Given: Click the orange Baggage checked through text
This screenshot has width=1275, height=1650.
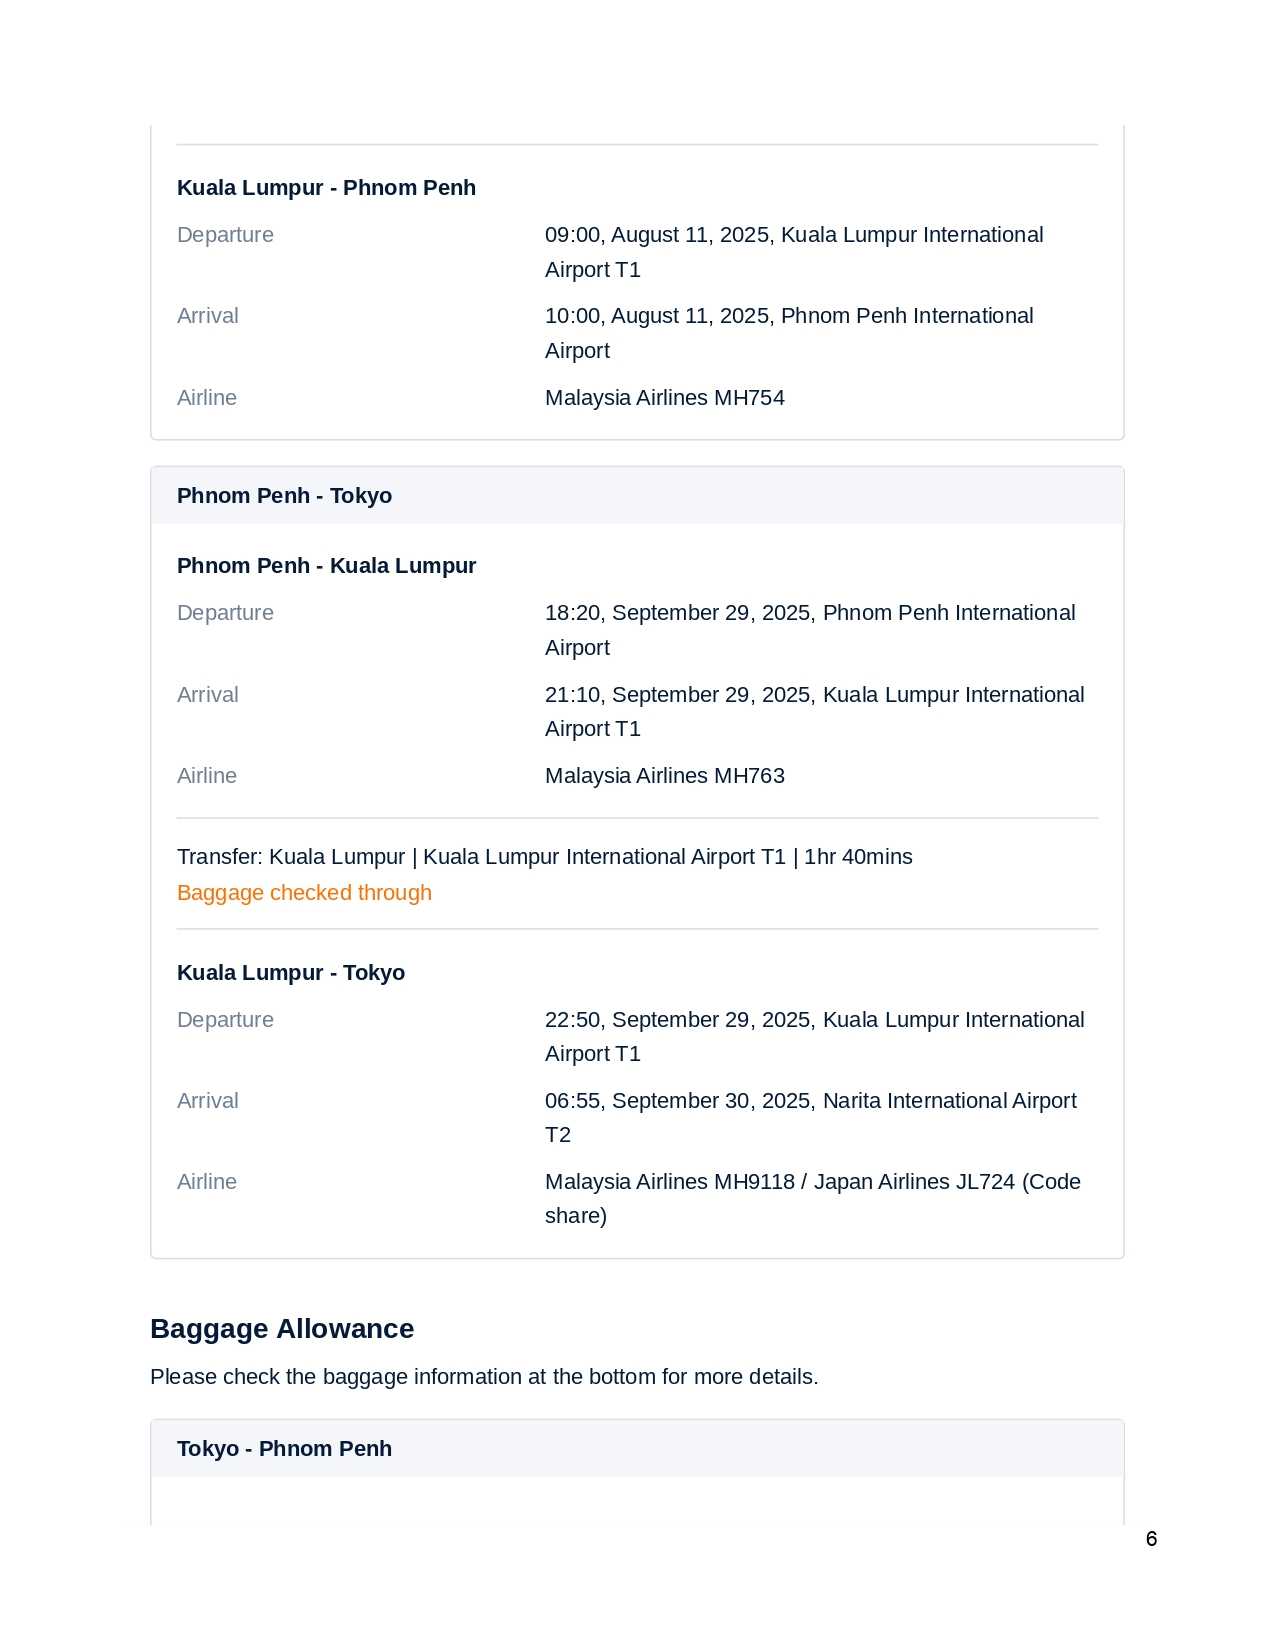Looking at the screenshot, I should point(304,893).
